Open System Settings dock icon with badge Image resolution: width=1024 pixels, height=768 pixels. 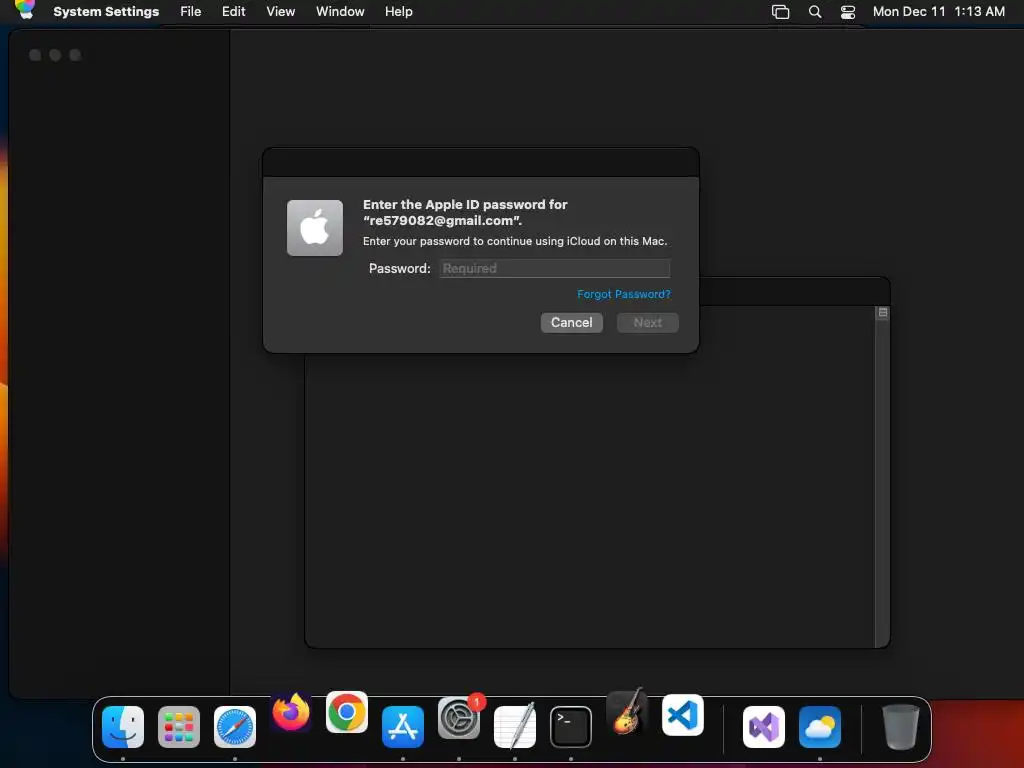[459, 718]
